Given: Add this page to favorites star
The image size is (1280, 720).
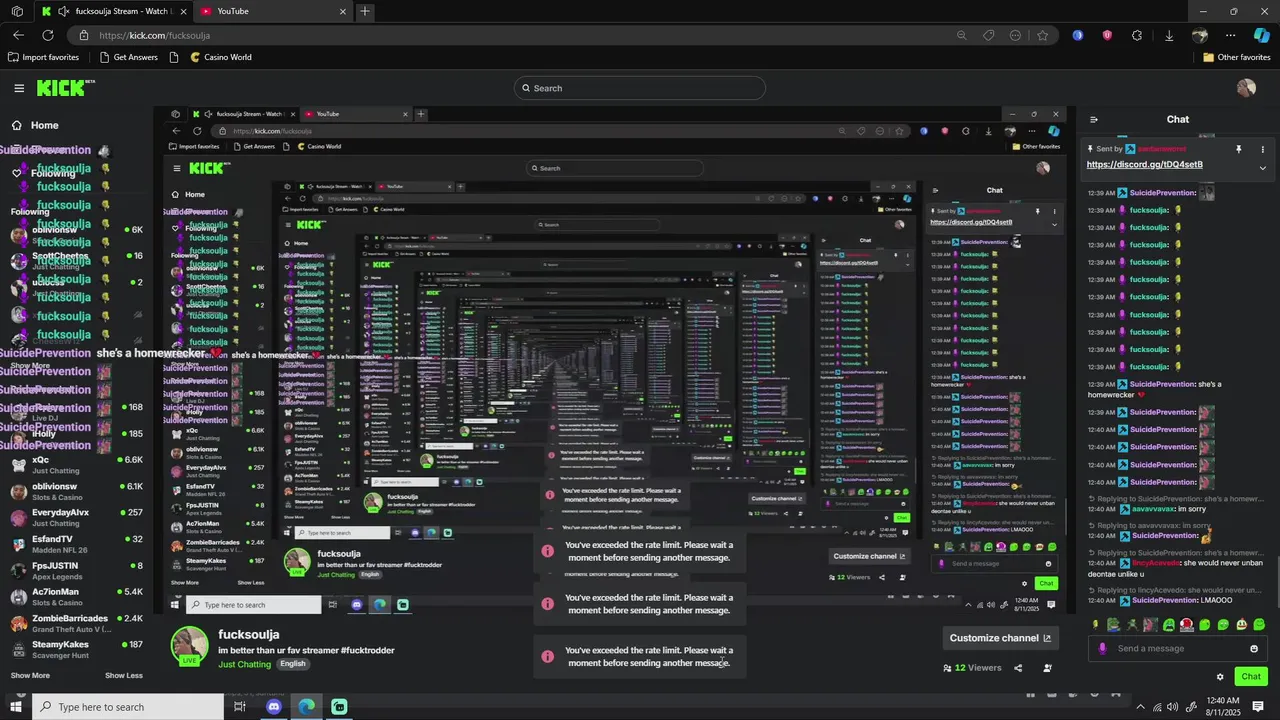Looking at the screenshot, I should [x=1043, y=35].
